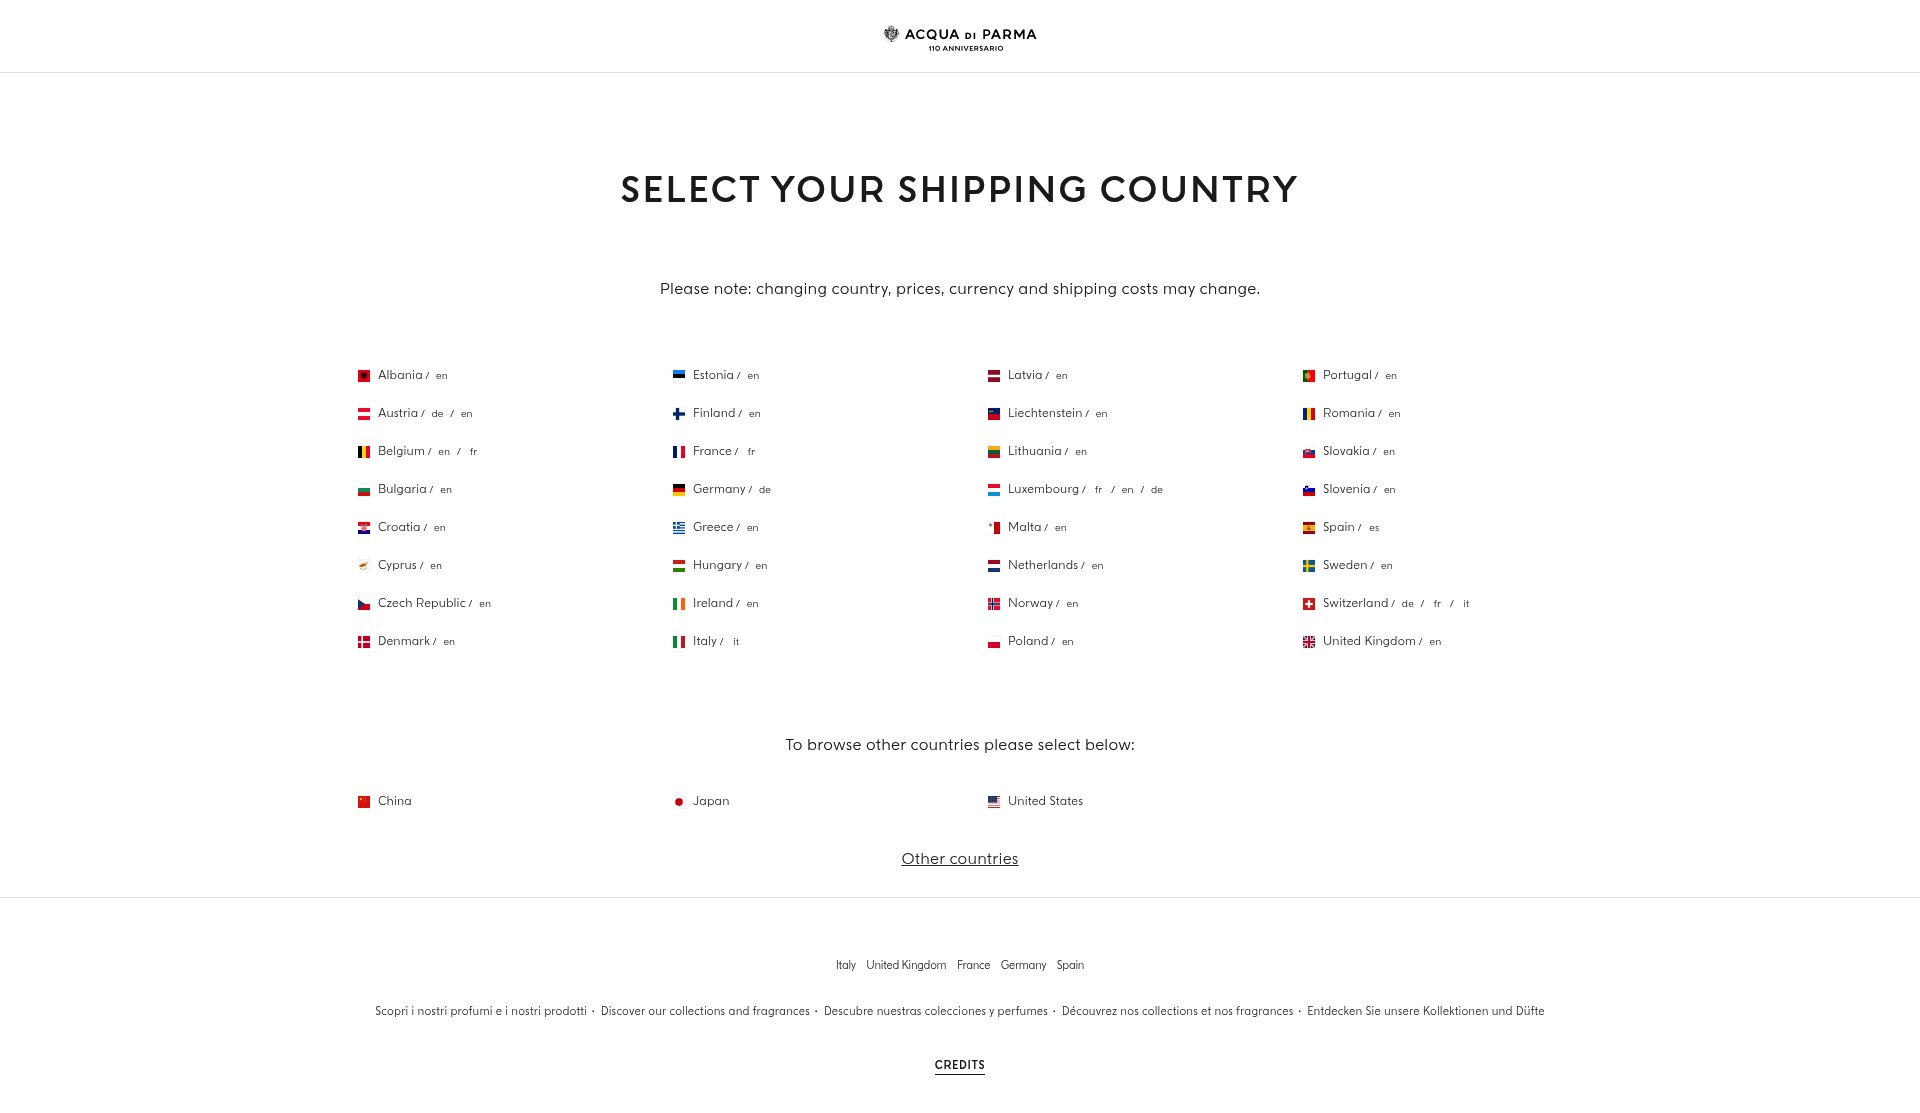The width and height of the screenshot is (1920, 1113).
Task: Select 'it' language next to Switzerland
Action: (x=1466, y=604)
